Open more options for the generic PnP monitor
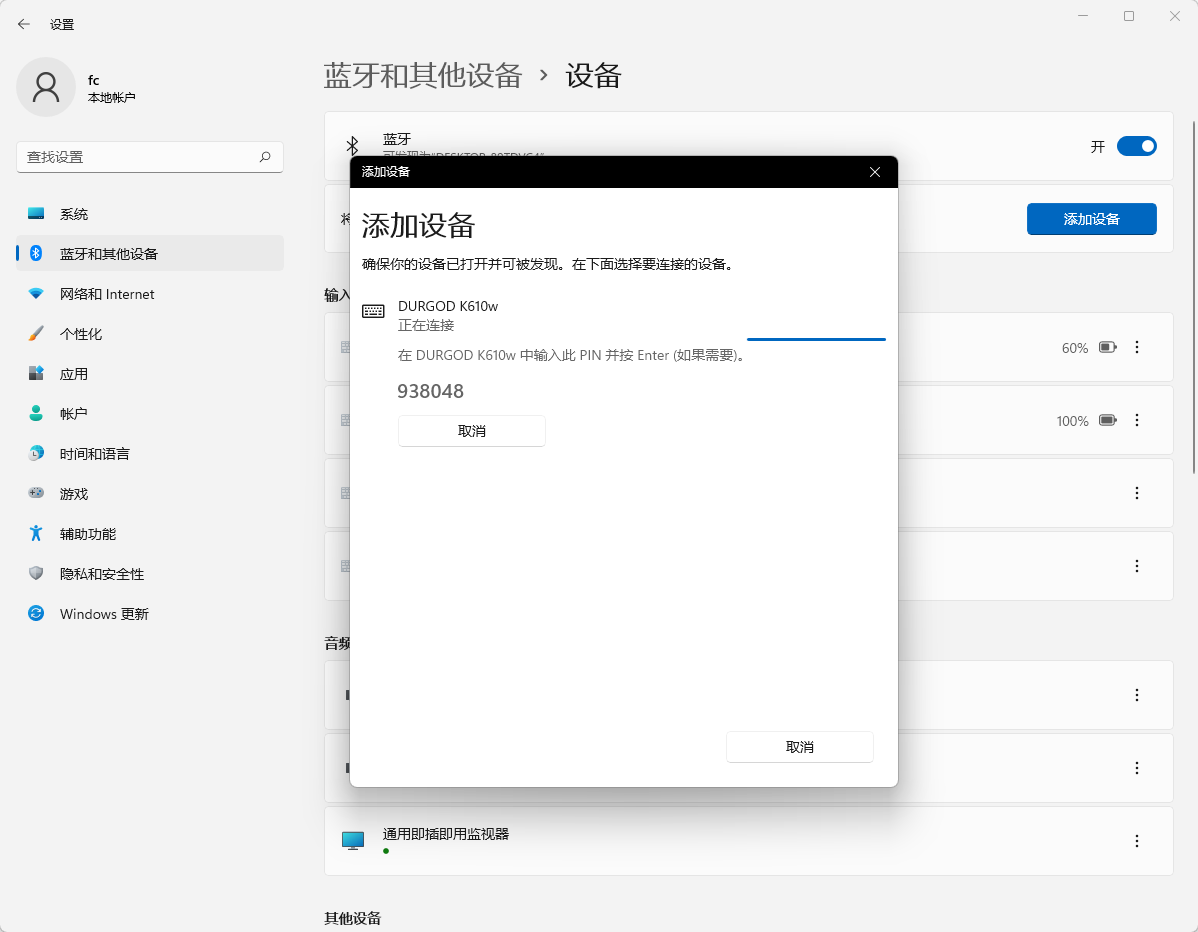Screen dimensions: 1198x932 (x=1137, y=842)
